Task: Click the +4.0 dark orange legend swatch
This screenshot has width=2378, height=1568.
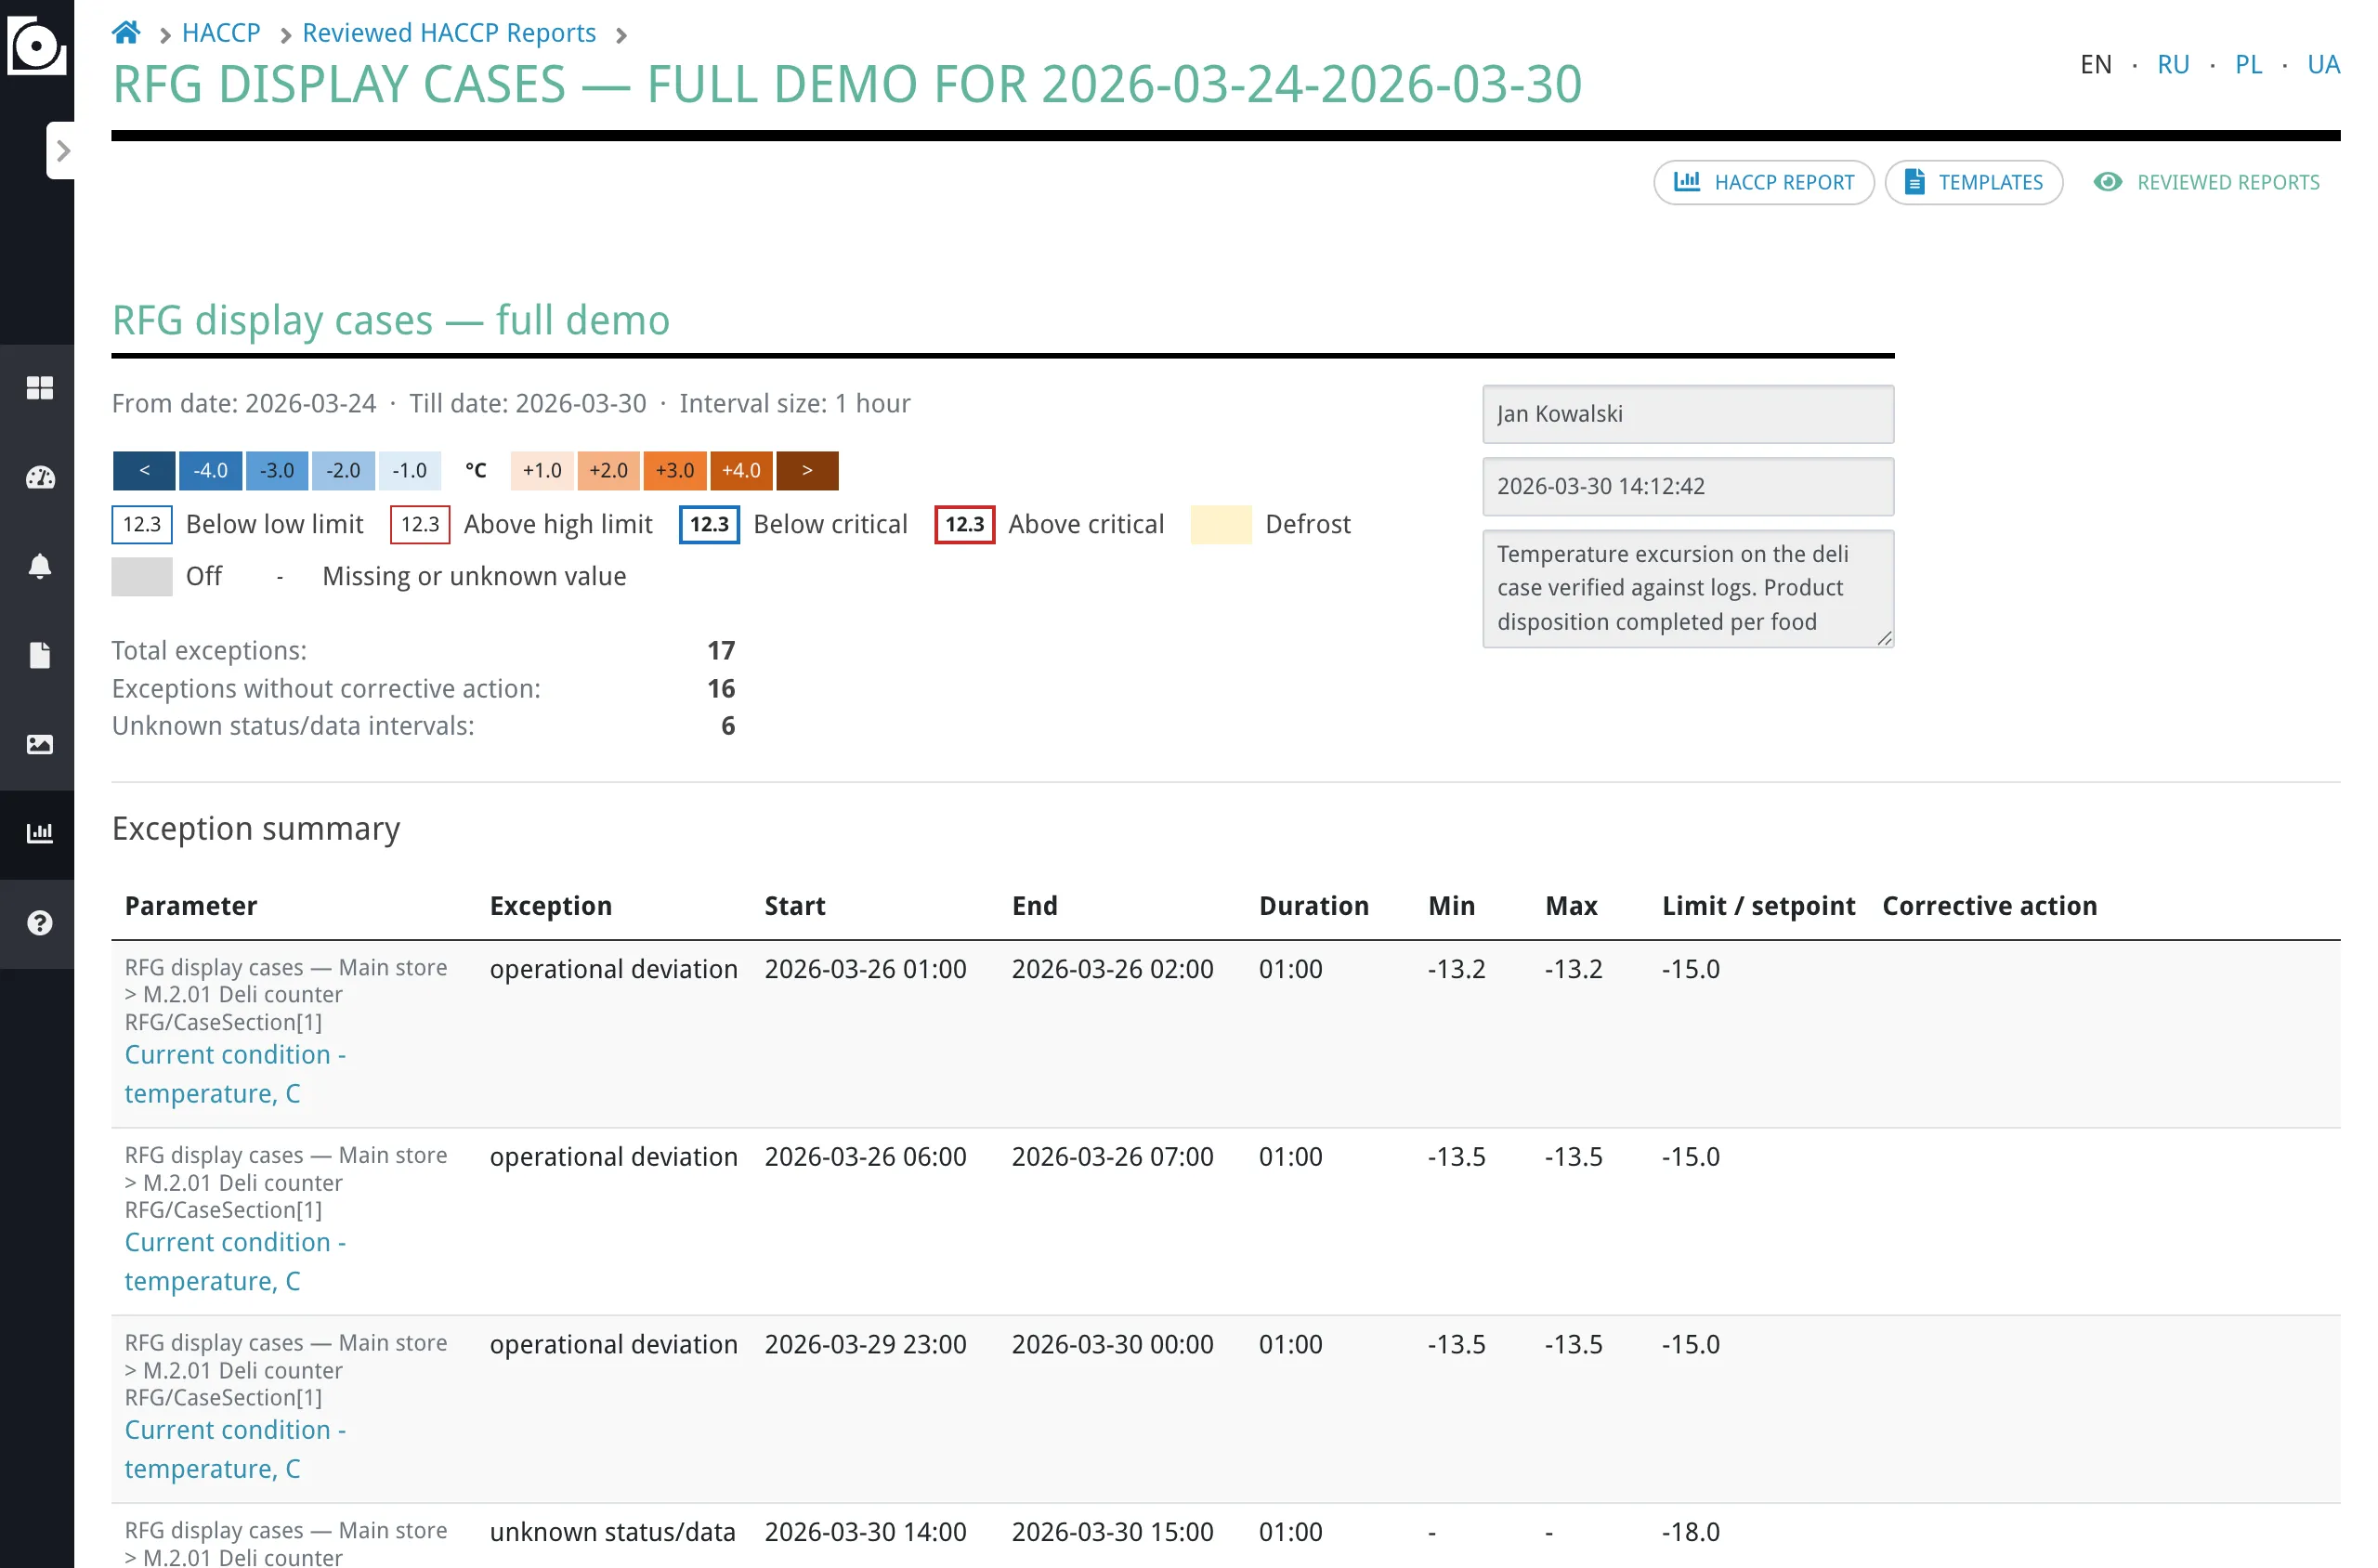Action: (x=741, y=471)
